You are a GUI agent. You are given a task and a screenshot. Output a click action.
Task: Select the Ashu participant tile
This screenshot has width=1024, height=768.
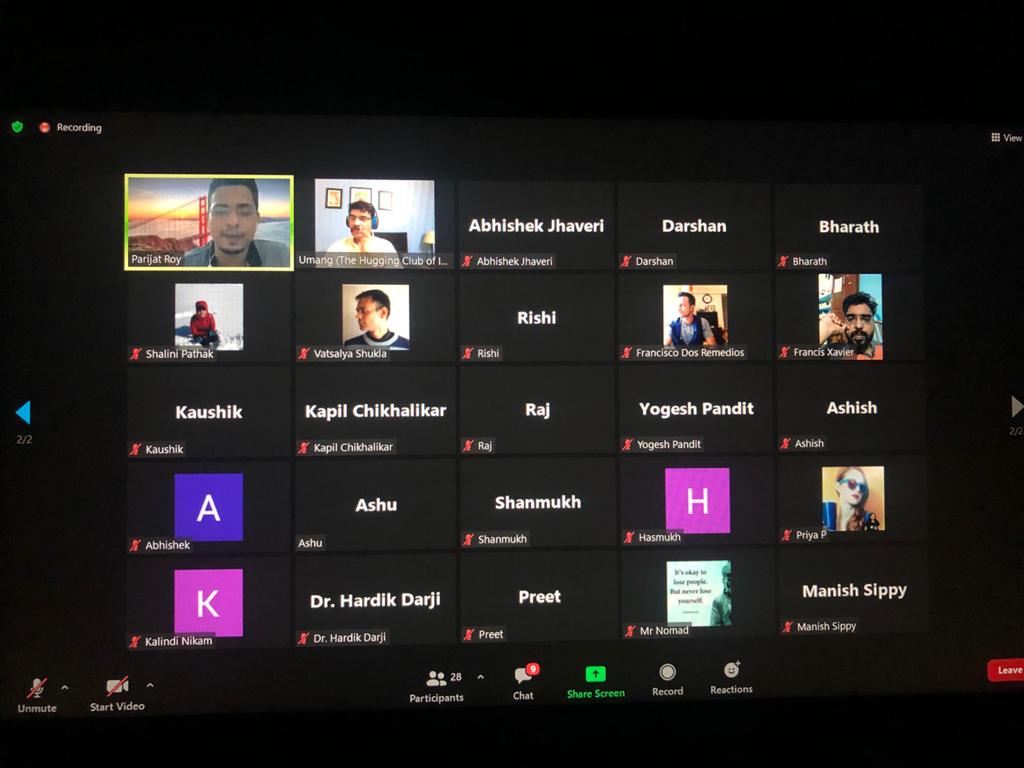pos(376,504)
